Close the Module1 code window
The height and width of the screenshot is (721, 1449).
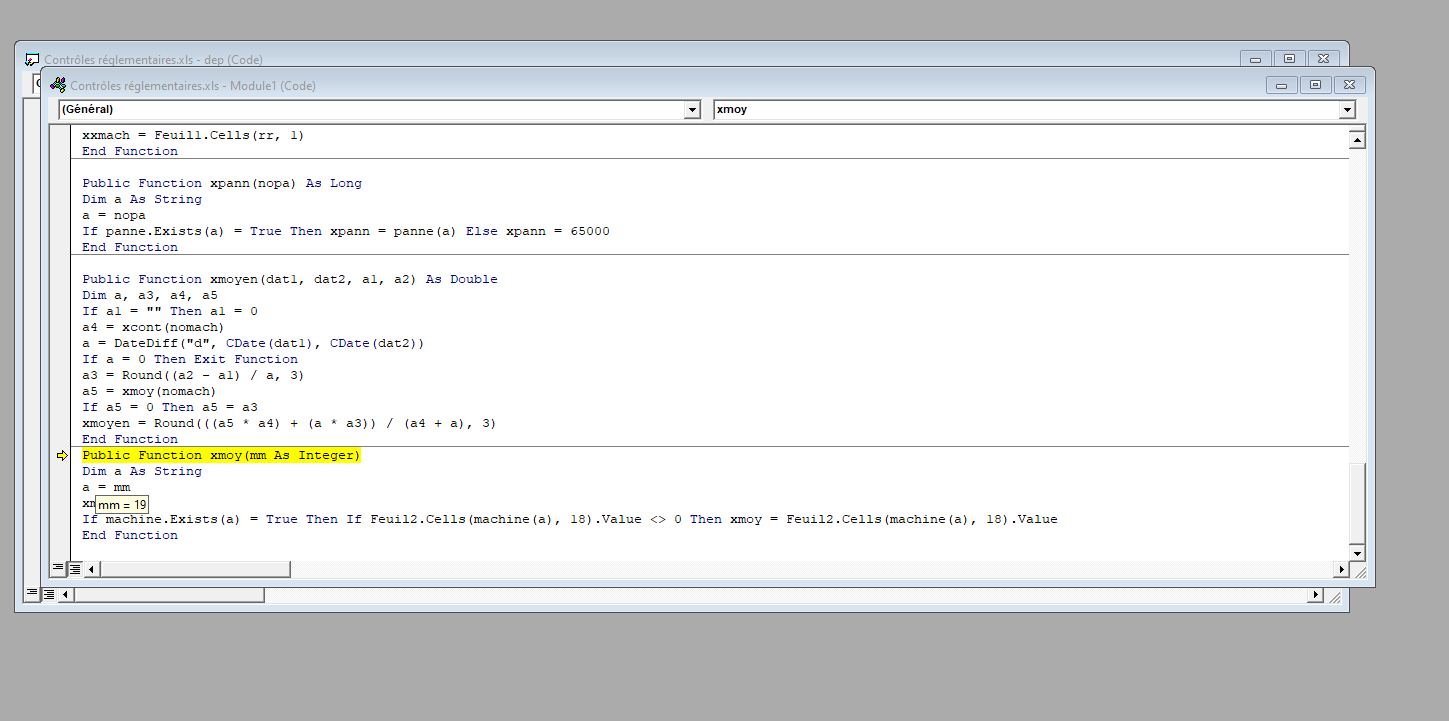click(1350, 85)
